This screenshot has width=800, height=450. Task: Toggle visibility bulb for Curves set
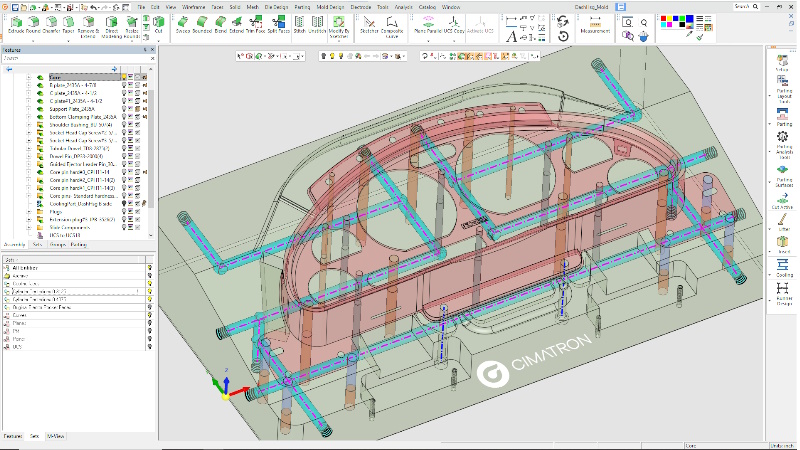[x=149, y=315]
